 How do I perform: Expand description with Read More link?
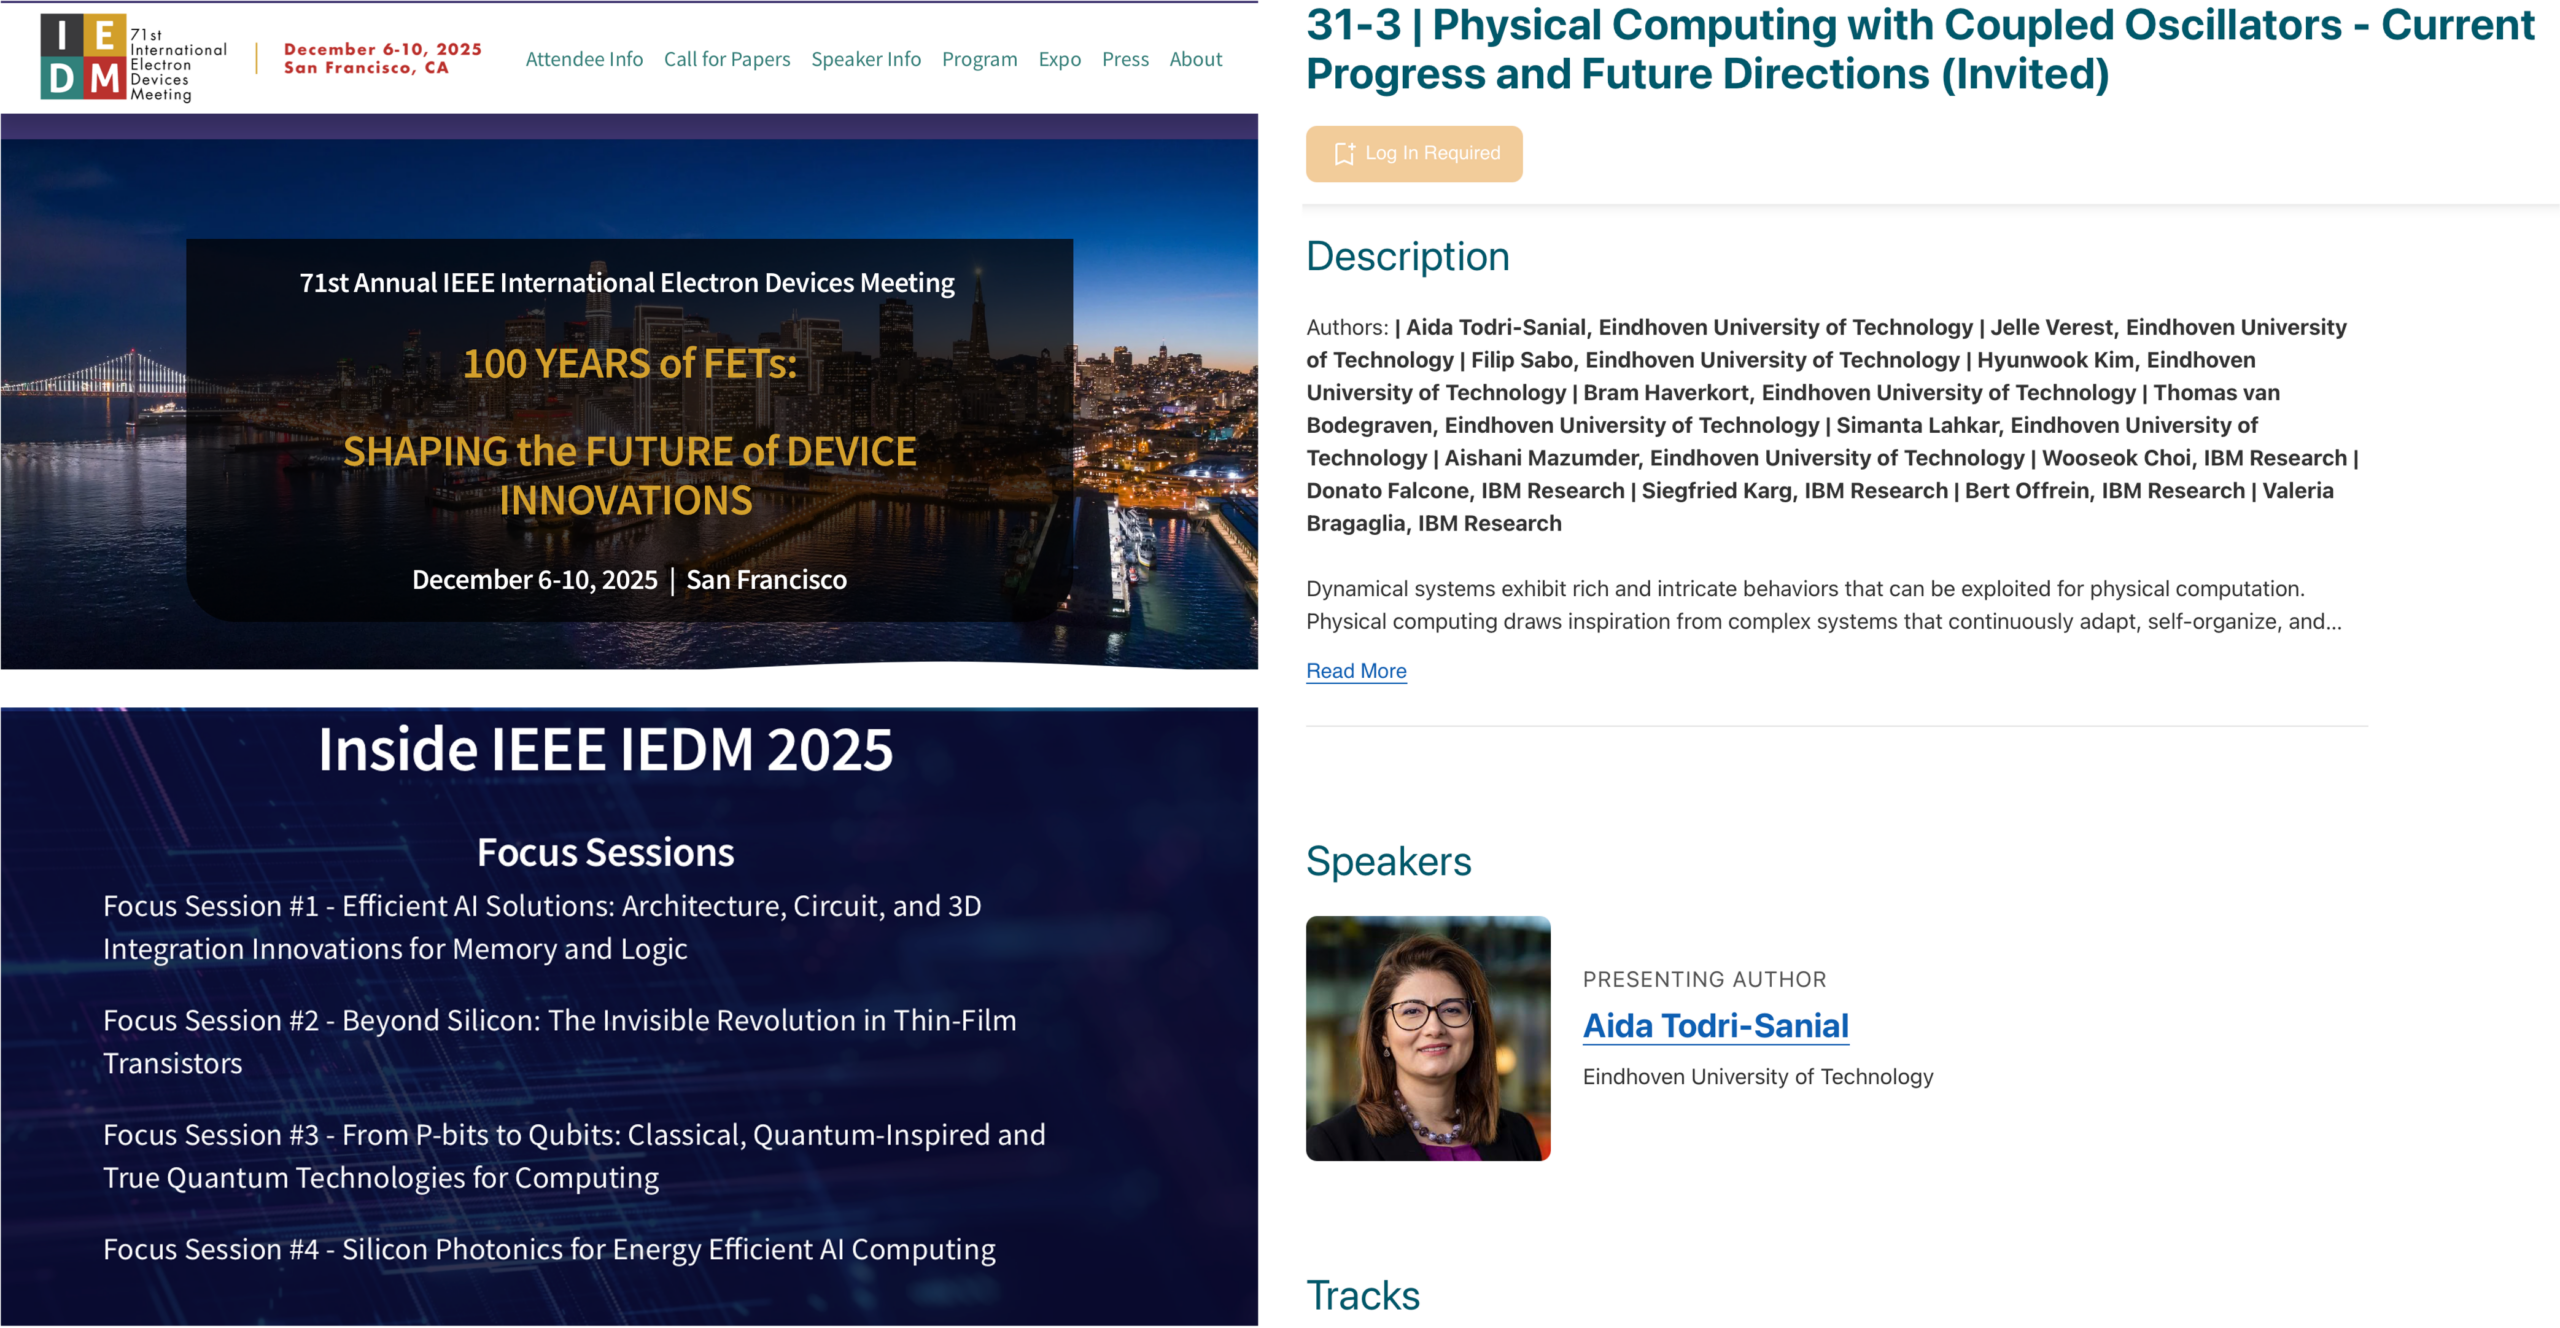tap(1356, 671)
